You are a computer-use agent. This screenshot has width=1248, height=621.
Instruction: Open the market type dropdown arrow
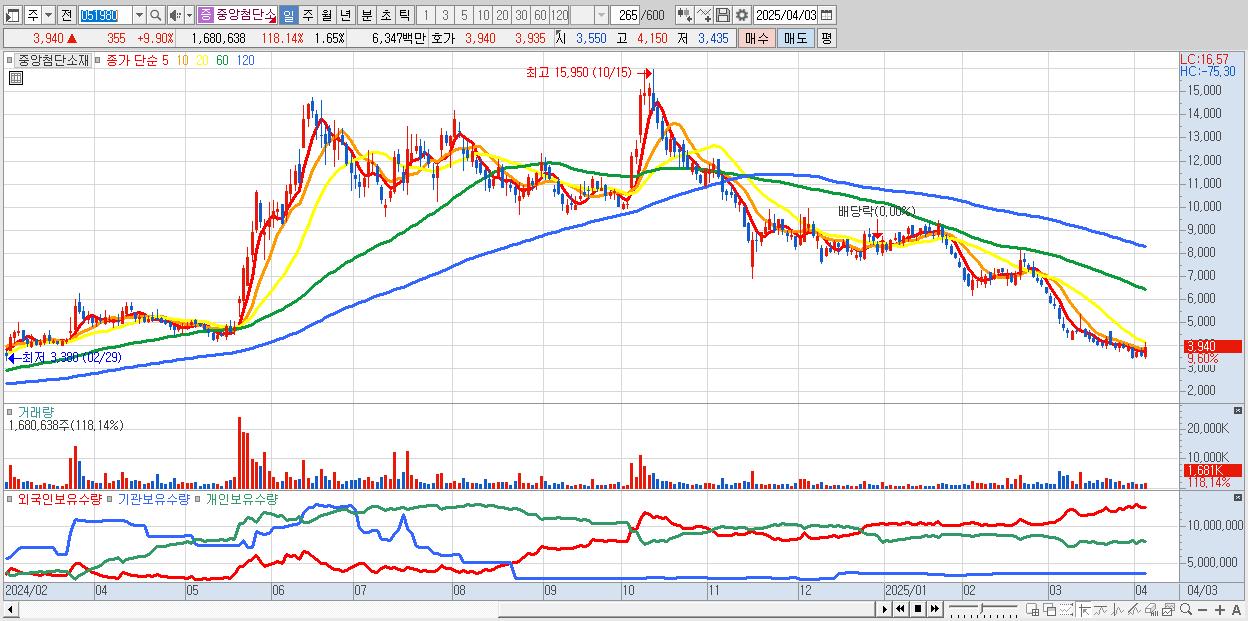pos(48,15)
